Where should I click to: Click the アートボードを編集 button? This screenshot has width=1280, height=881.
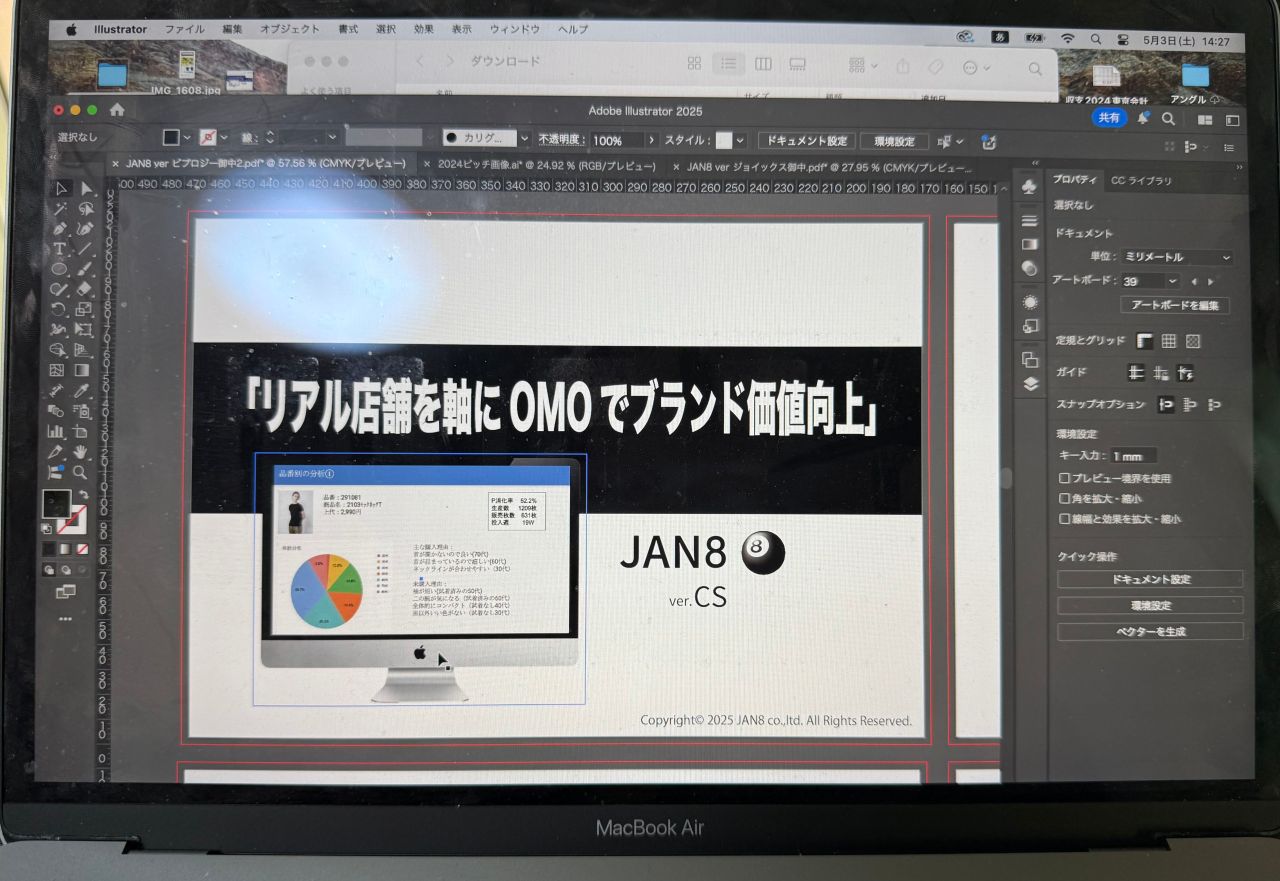(1174, 305)
